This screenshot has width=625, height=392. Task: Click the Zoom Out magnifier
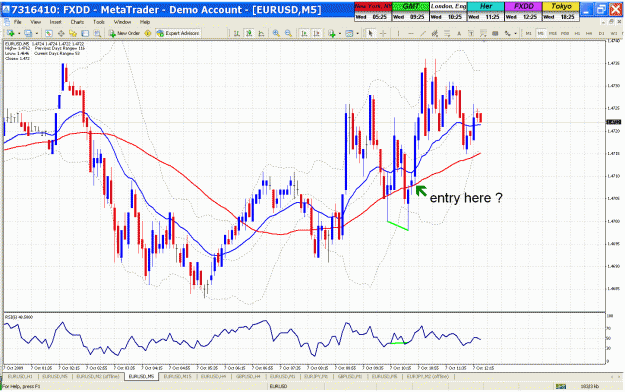click(288, 33)
